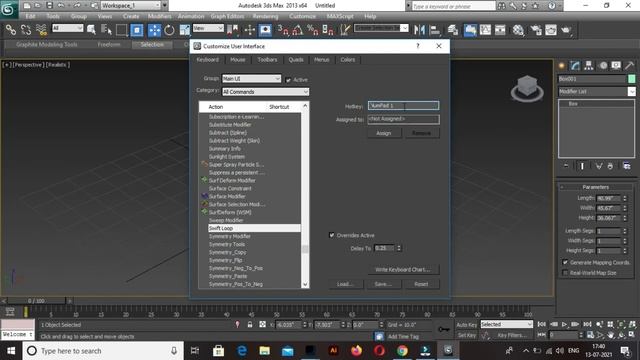
Task: Open the Utilities hammer panel icon
Action: pos(629,65)
